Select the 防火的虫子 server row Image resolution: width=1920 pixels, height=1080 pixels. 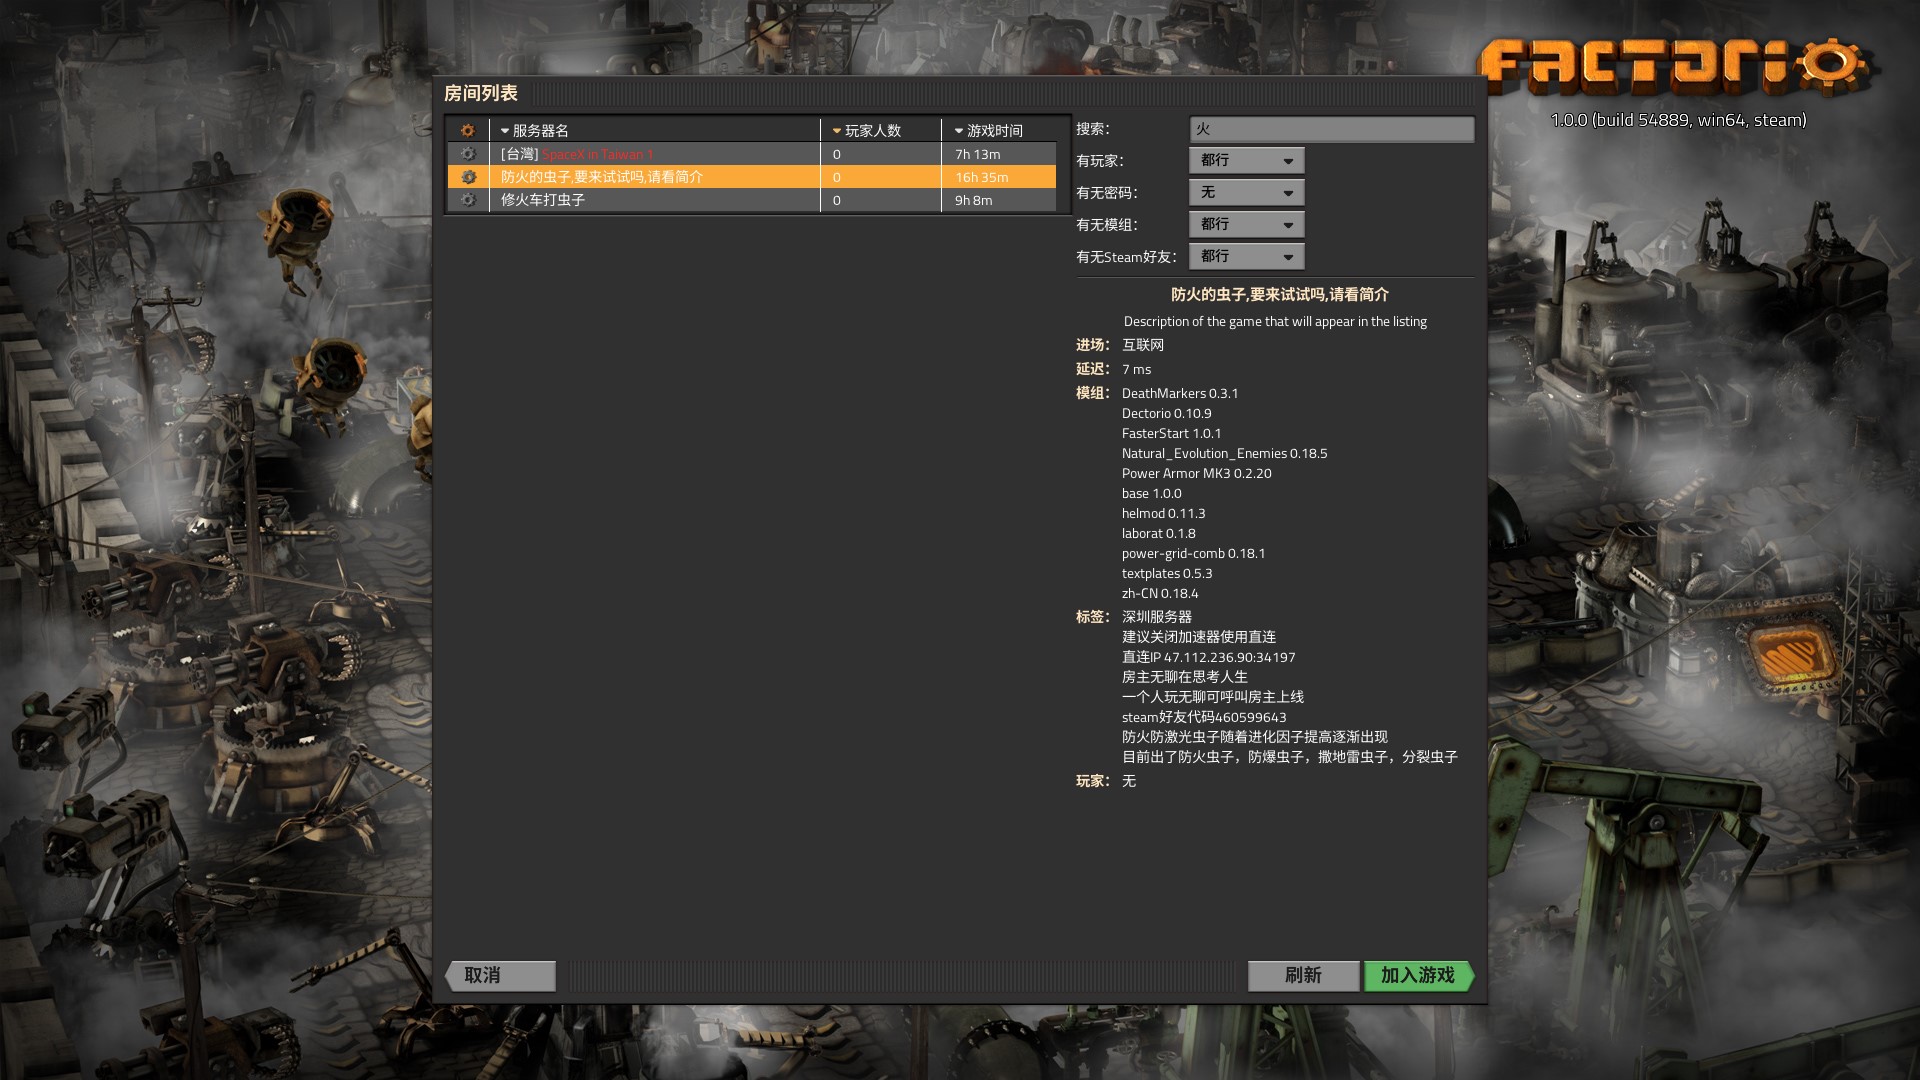point(752,177)
